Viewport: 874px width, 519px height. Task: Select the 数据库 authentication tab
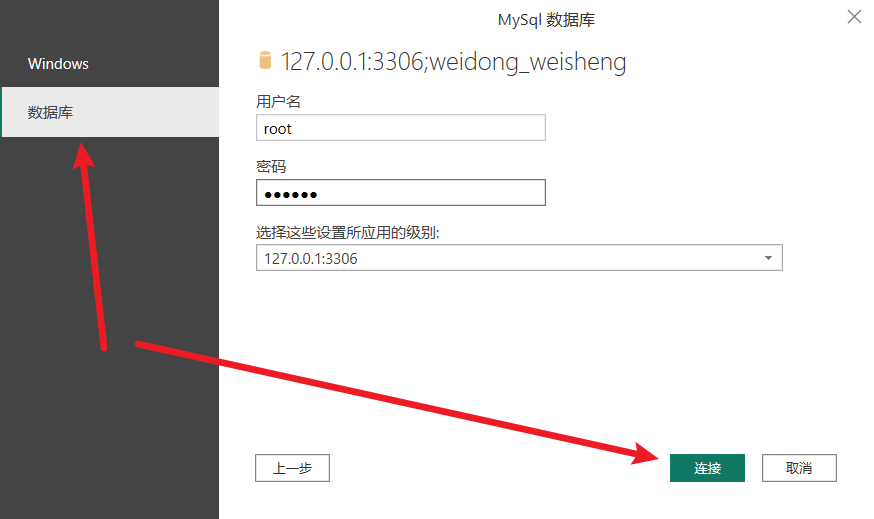coord(109,112)
